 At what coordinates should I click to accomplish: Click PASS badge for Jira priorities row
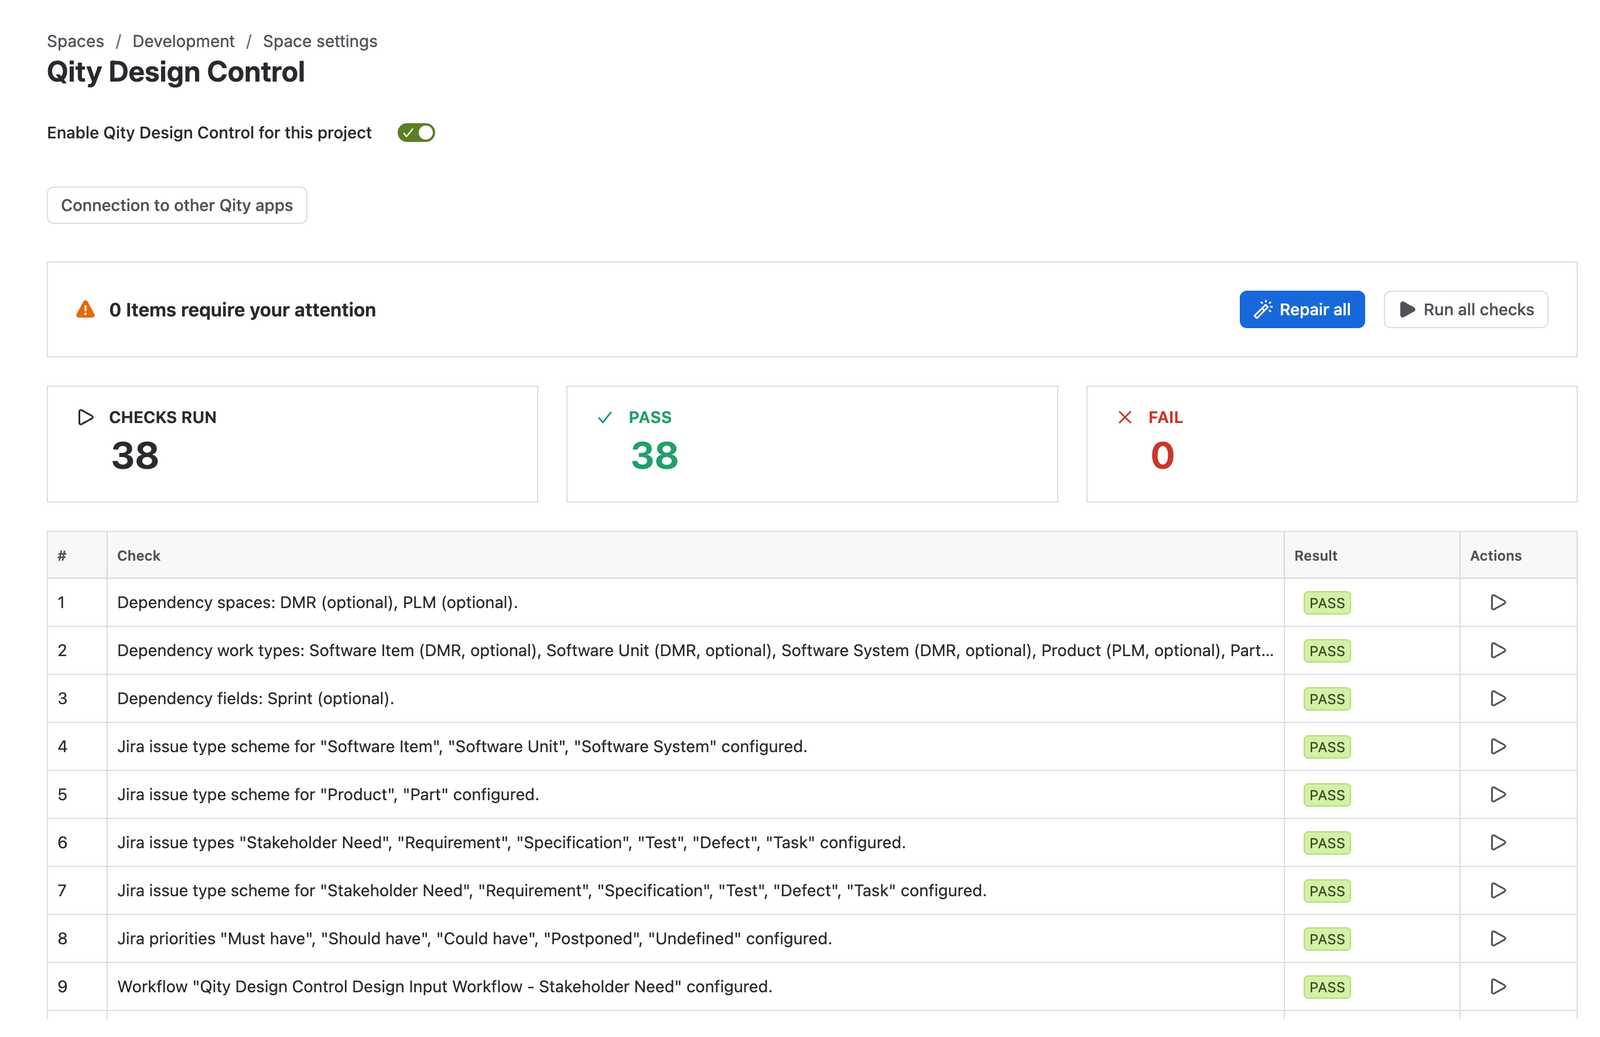point(1327,939)
